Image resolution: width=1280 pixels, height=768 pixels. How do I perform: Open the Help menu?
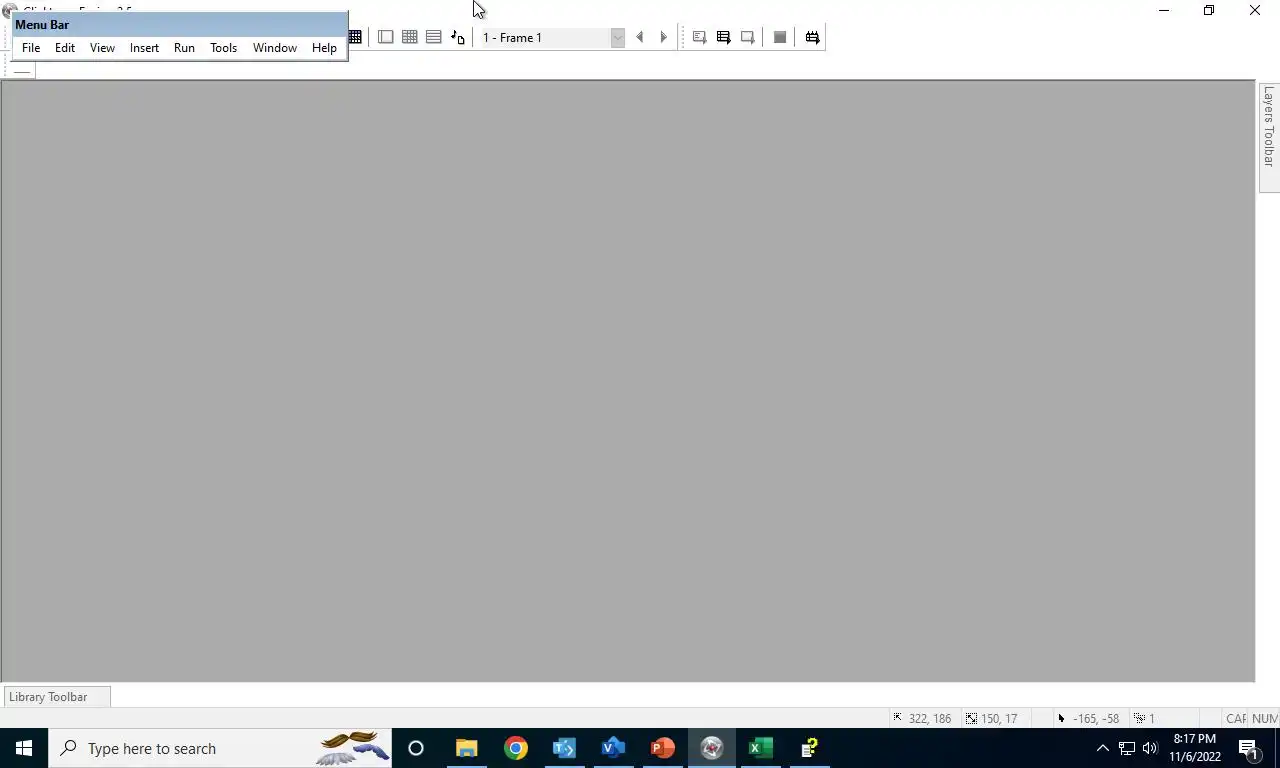tap(324, 48)
